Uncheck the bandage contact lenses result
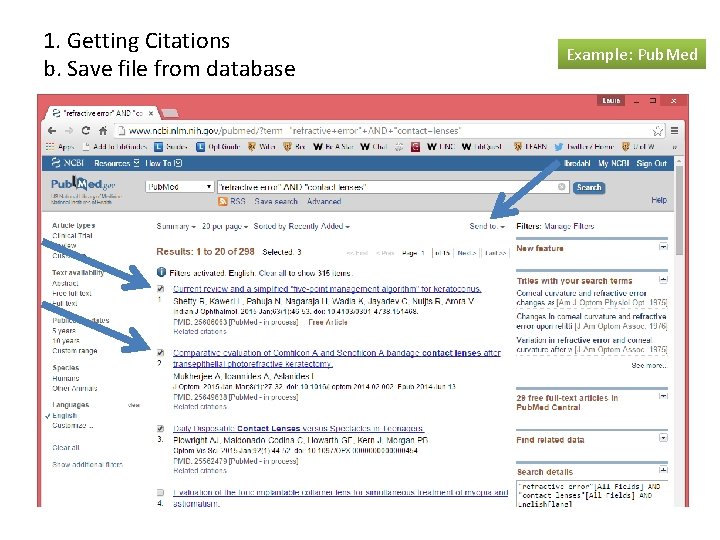The width and height of the screenshot is (720, 540). coord(160,353)
